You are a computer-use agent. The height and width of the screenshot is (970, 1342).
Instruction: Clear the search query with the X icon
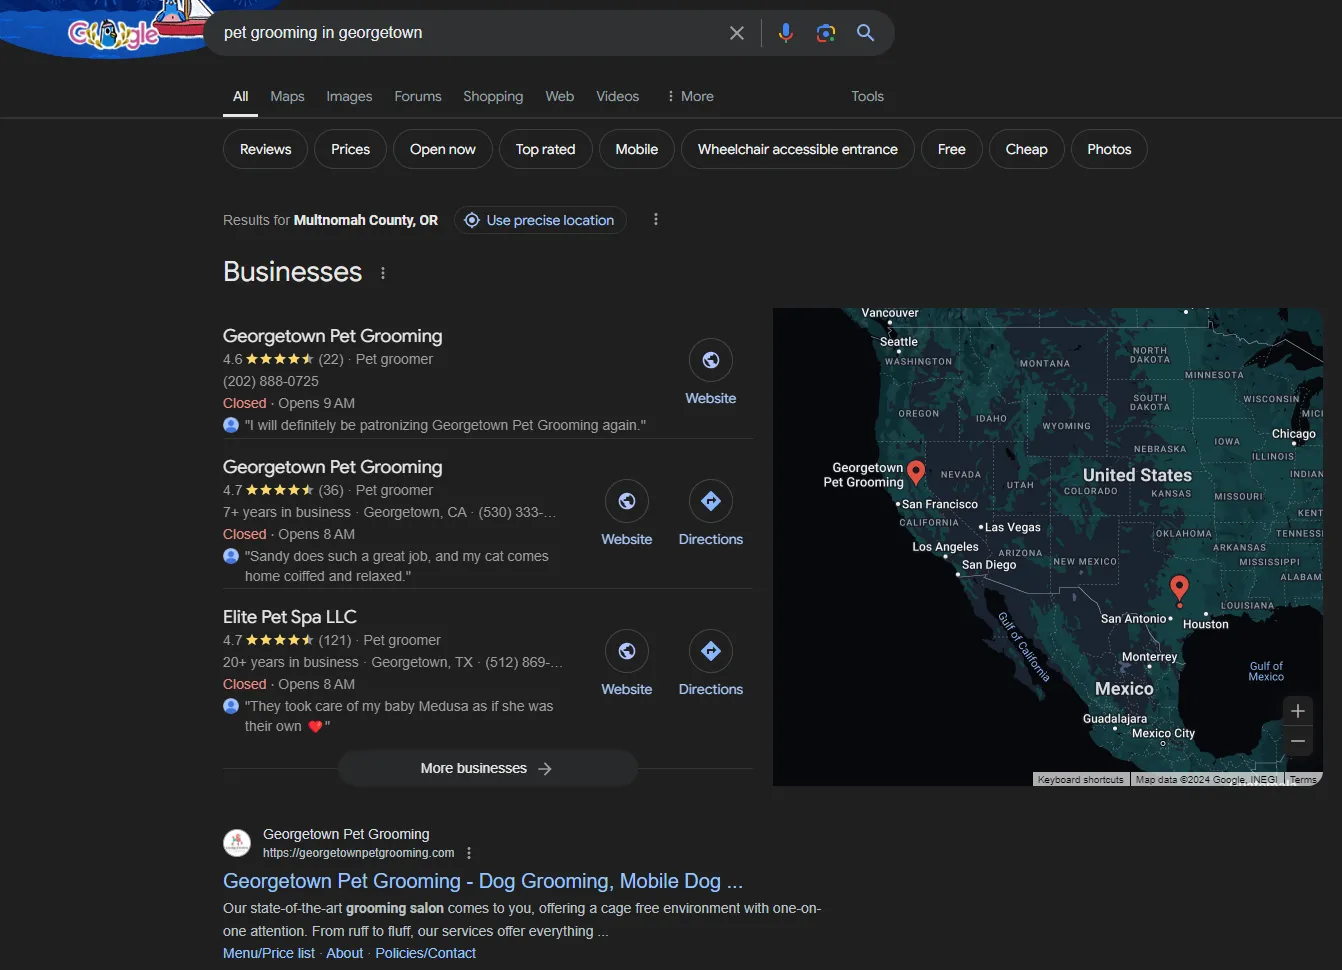(737, 32)
